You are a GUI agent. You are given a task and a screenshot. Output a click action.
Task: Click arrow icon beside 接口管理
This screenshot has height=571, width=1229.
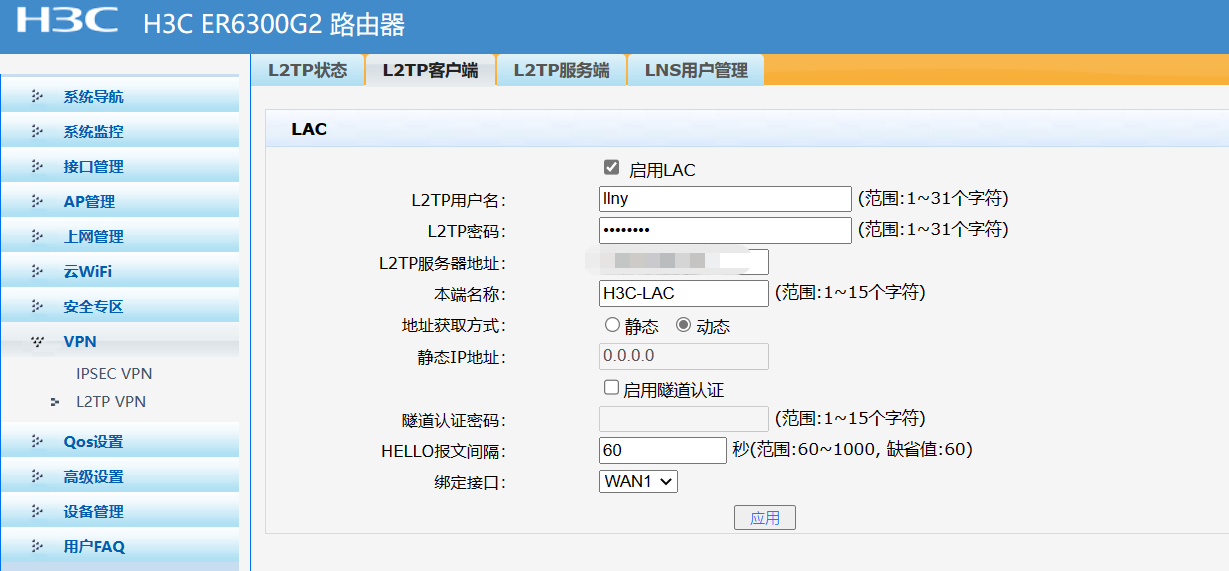point(38,167)
